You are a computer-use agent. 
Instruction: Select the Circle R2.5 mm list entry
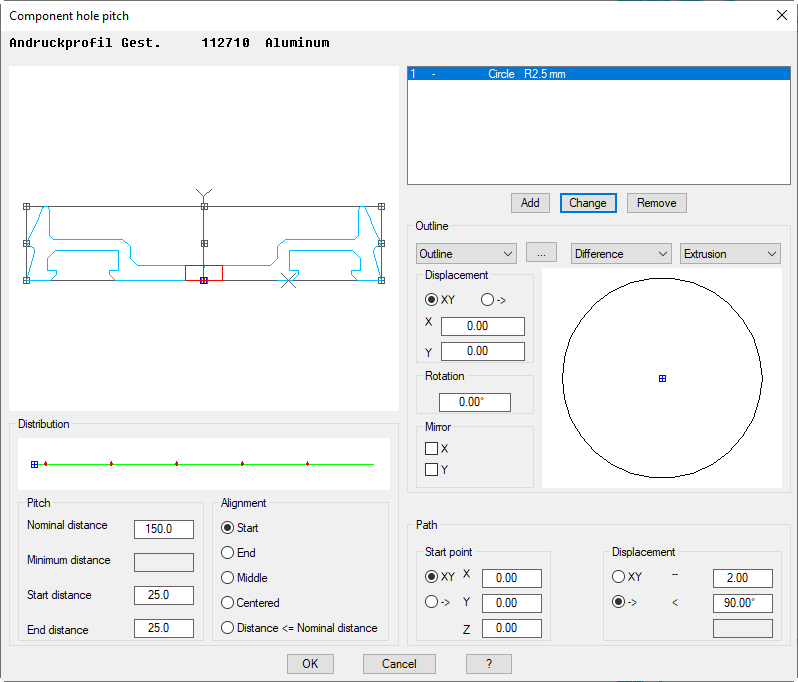(598, 74)
